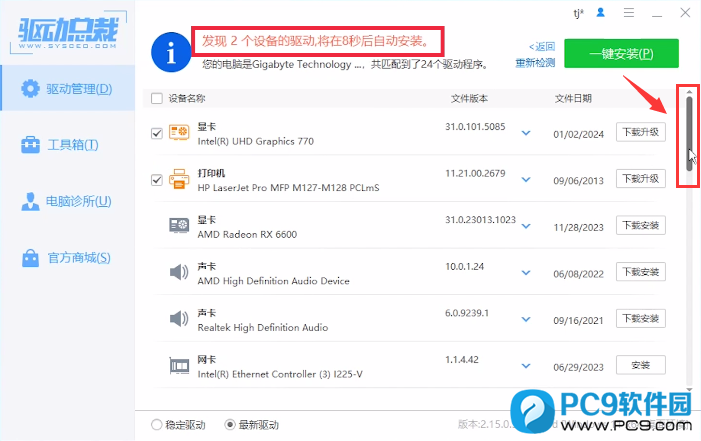The height and width of the screenshot is (441, 701).
Task: Click version text 6.0.9239.1
Action: tap(467, 313)
